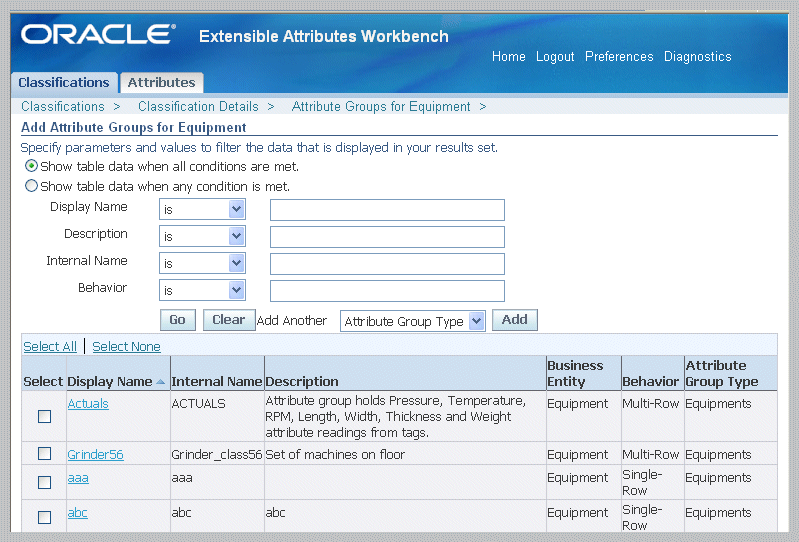Click the Select None link
The width and height of the screenshot is (799, 542).
point(126,346)
